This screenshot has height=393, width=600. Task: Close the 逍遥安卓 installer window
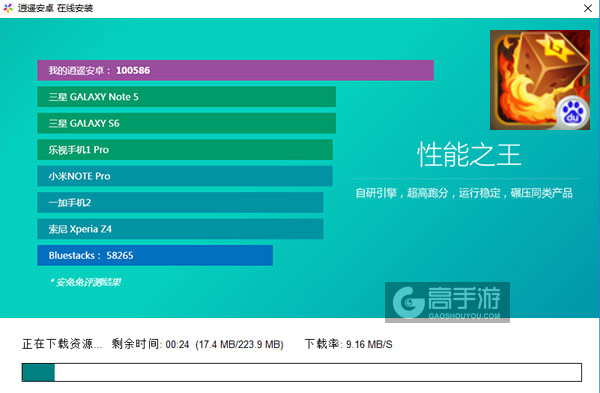[588, 8]
